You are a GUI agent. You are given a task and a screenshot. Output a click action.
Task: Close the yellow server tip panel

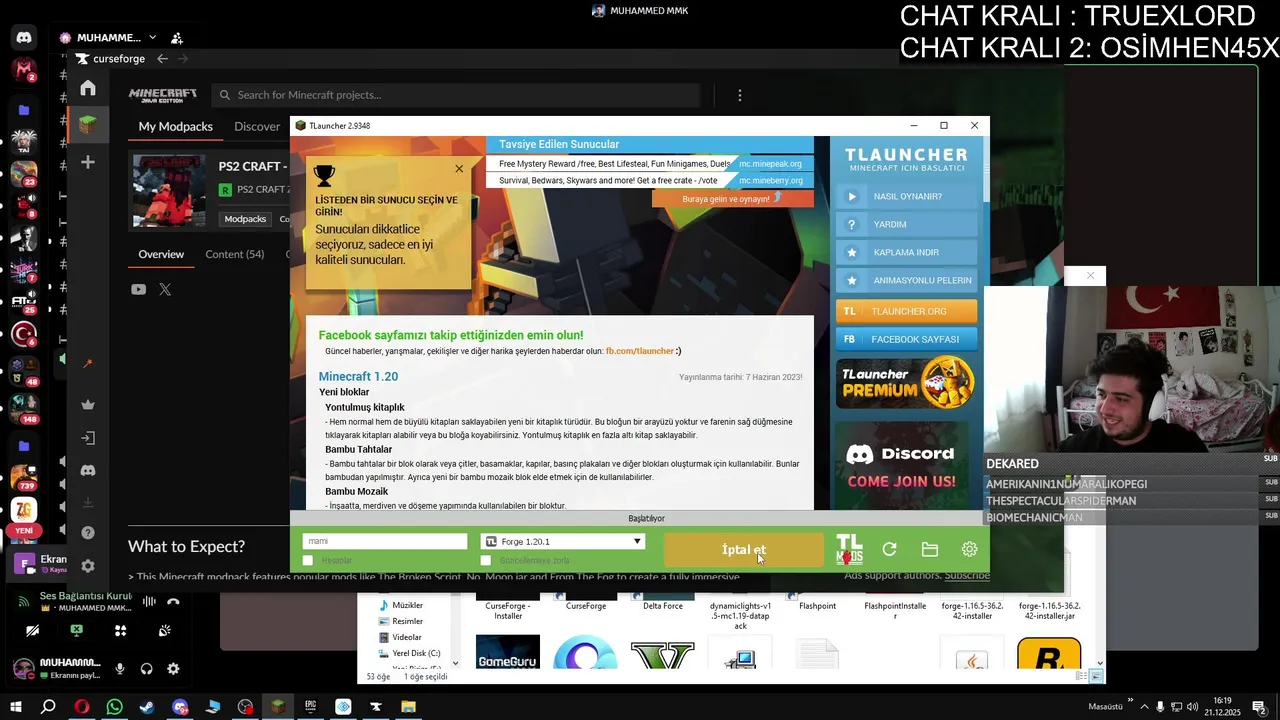coord(459,168)
